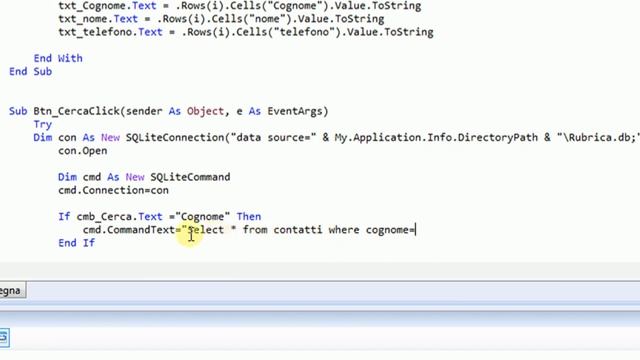
Task: Click the "cmd.Connection=con" line
Action: coord(113,190)
